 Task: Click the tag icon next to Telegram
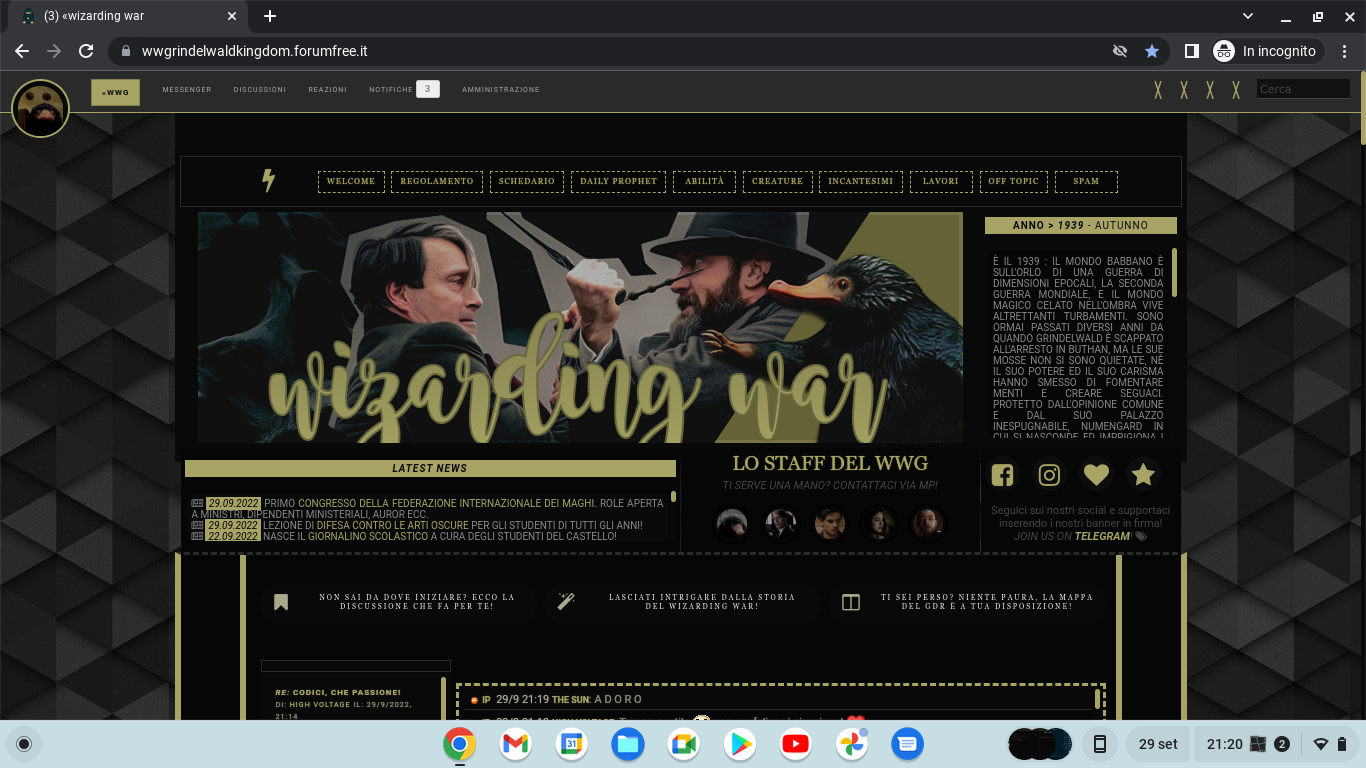point(1141,537)
